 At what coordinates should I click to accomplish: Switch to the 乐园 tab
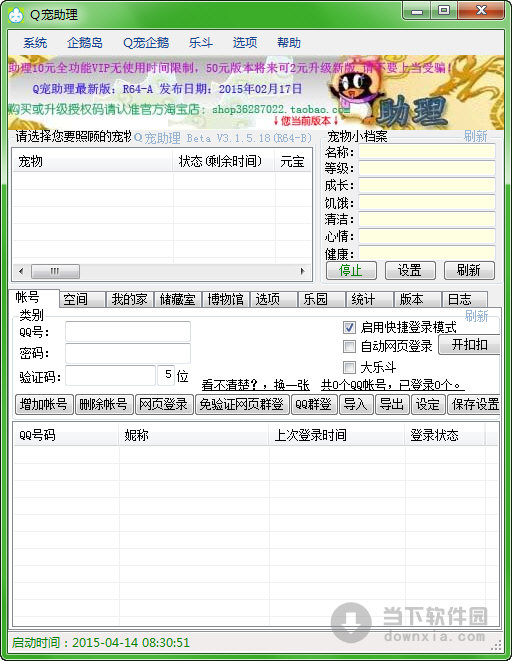click(322, 300)
